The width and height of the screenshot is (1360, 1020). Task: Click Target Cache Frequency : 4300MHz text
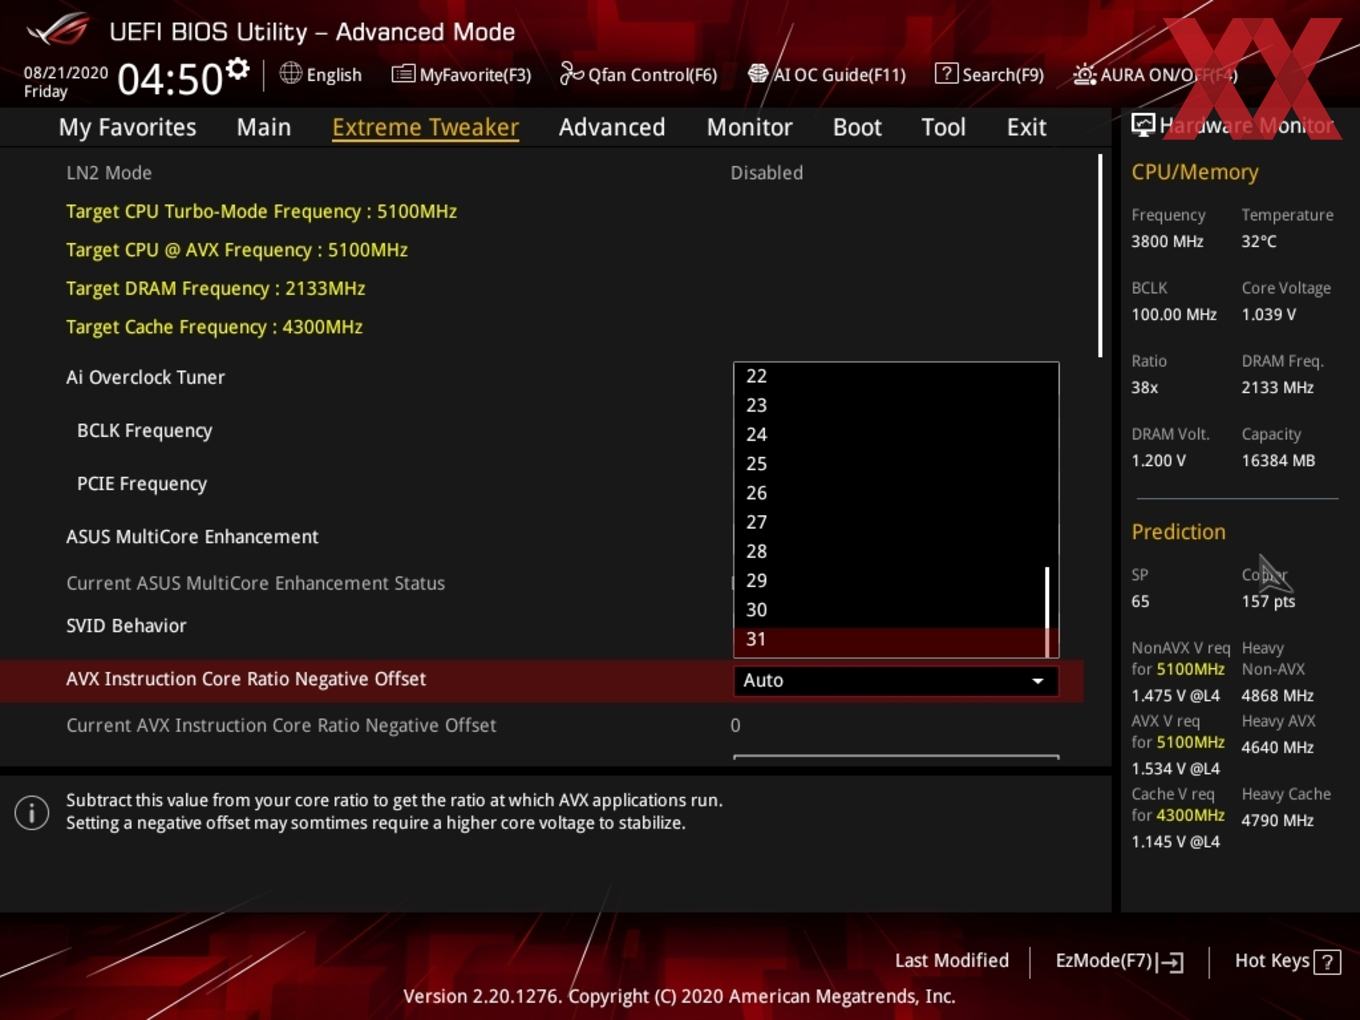click(x=214, y=327)
